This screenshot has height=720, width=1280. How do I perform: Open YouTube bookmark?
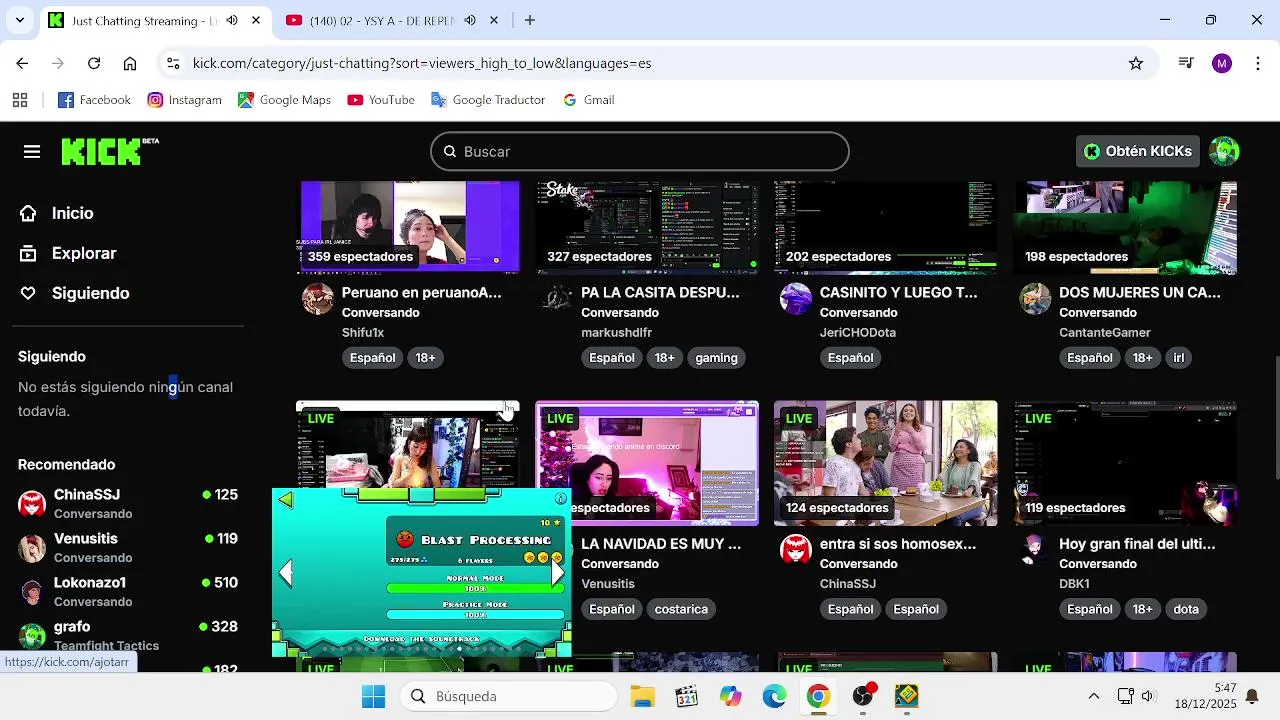point(381,100)
